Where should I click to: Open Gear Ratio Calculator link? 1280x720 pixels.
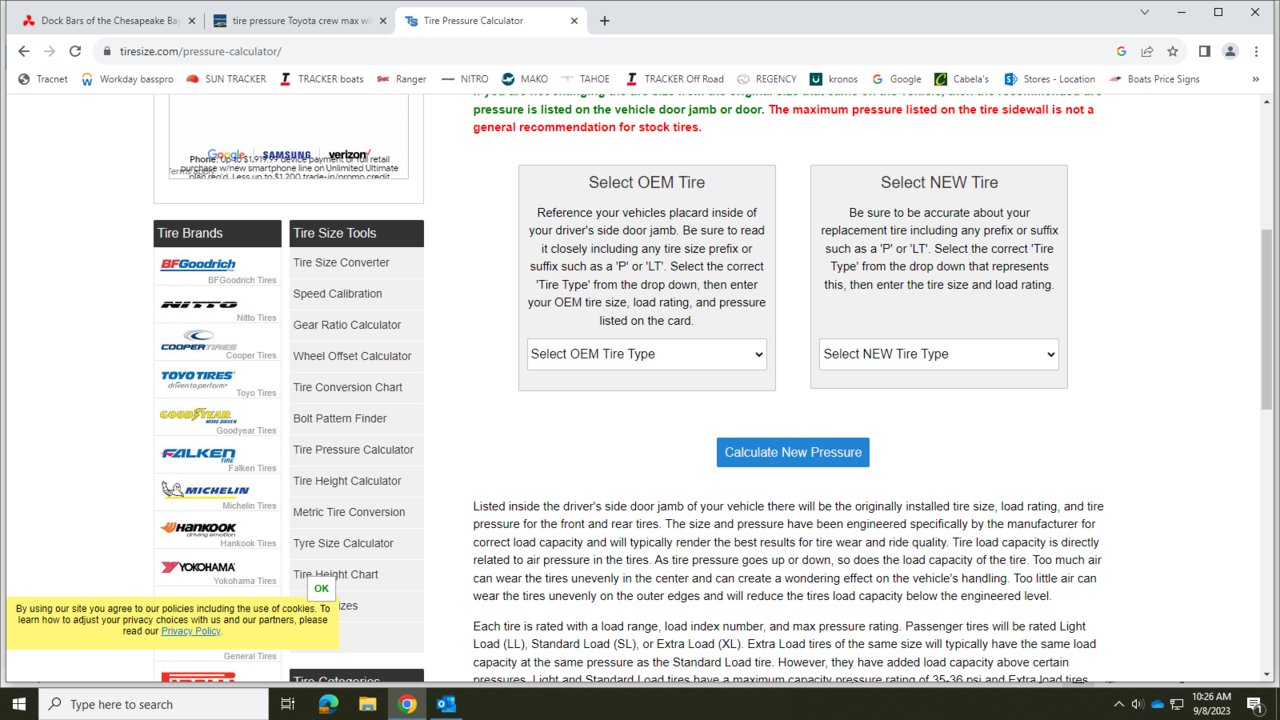pyautogui.click(x=347, y=324)
